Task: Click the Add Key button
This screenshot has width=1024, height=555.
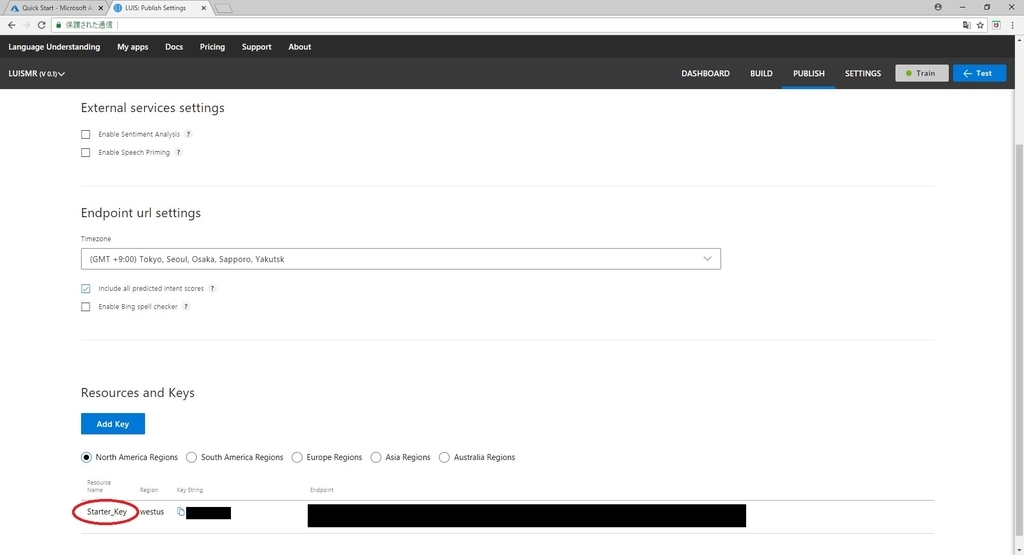Action: click(113, 424)
